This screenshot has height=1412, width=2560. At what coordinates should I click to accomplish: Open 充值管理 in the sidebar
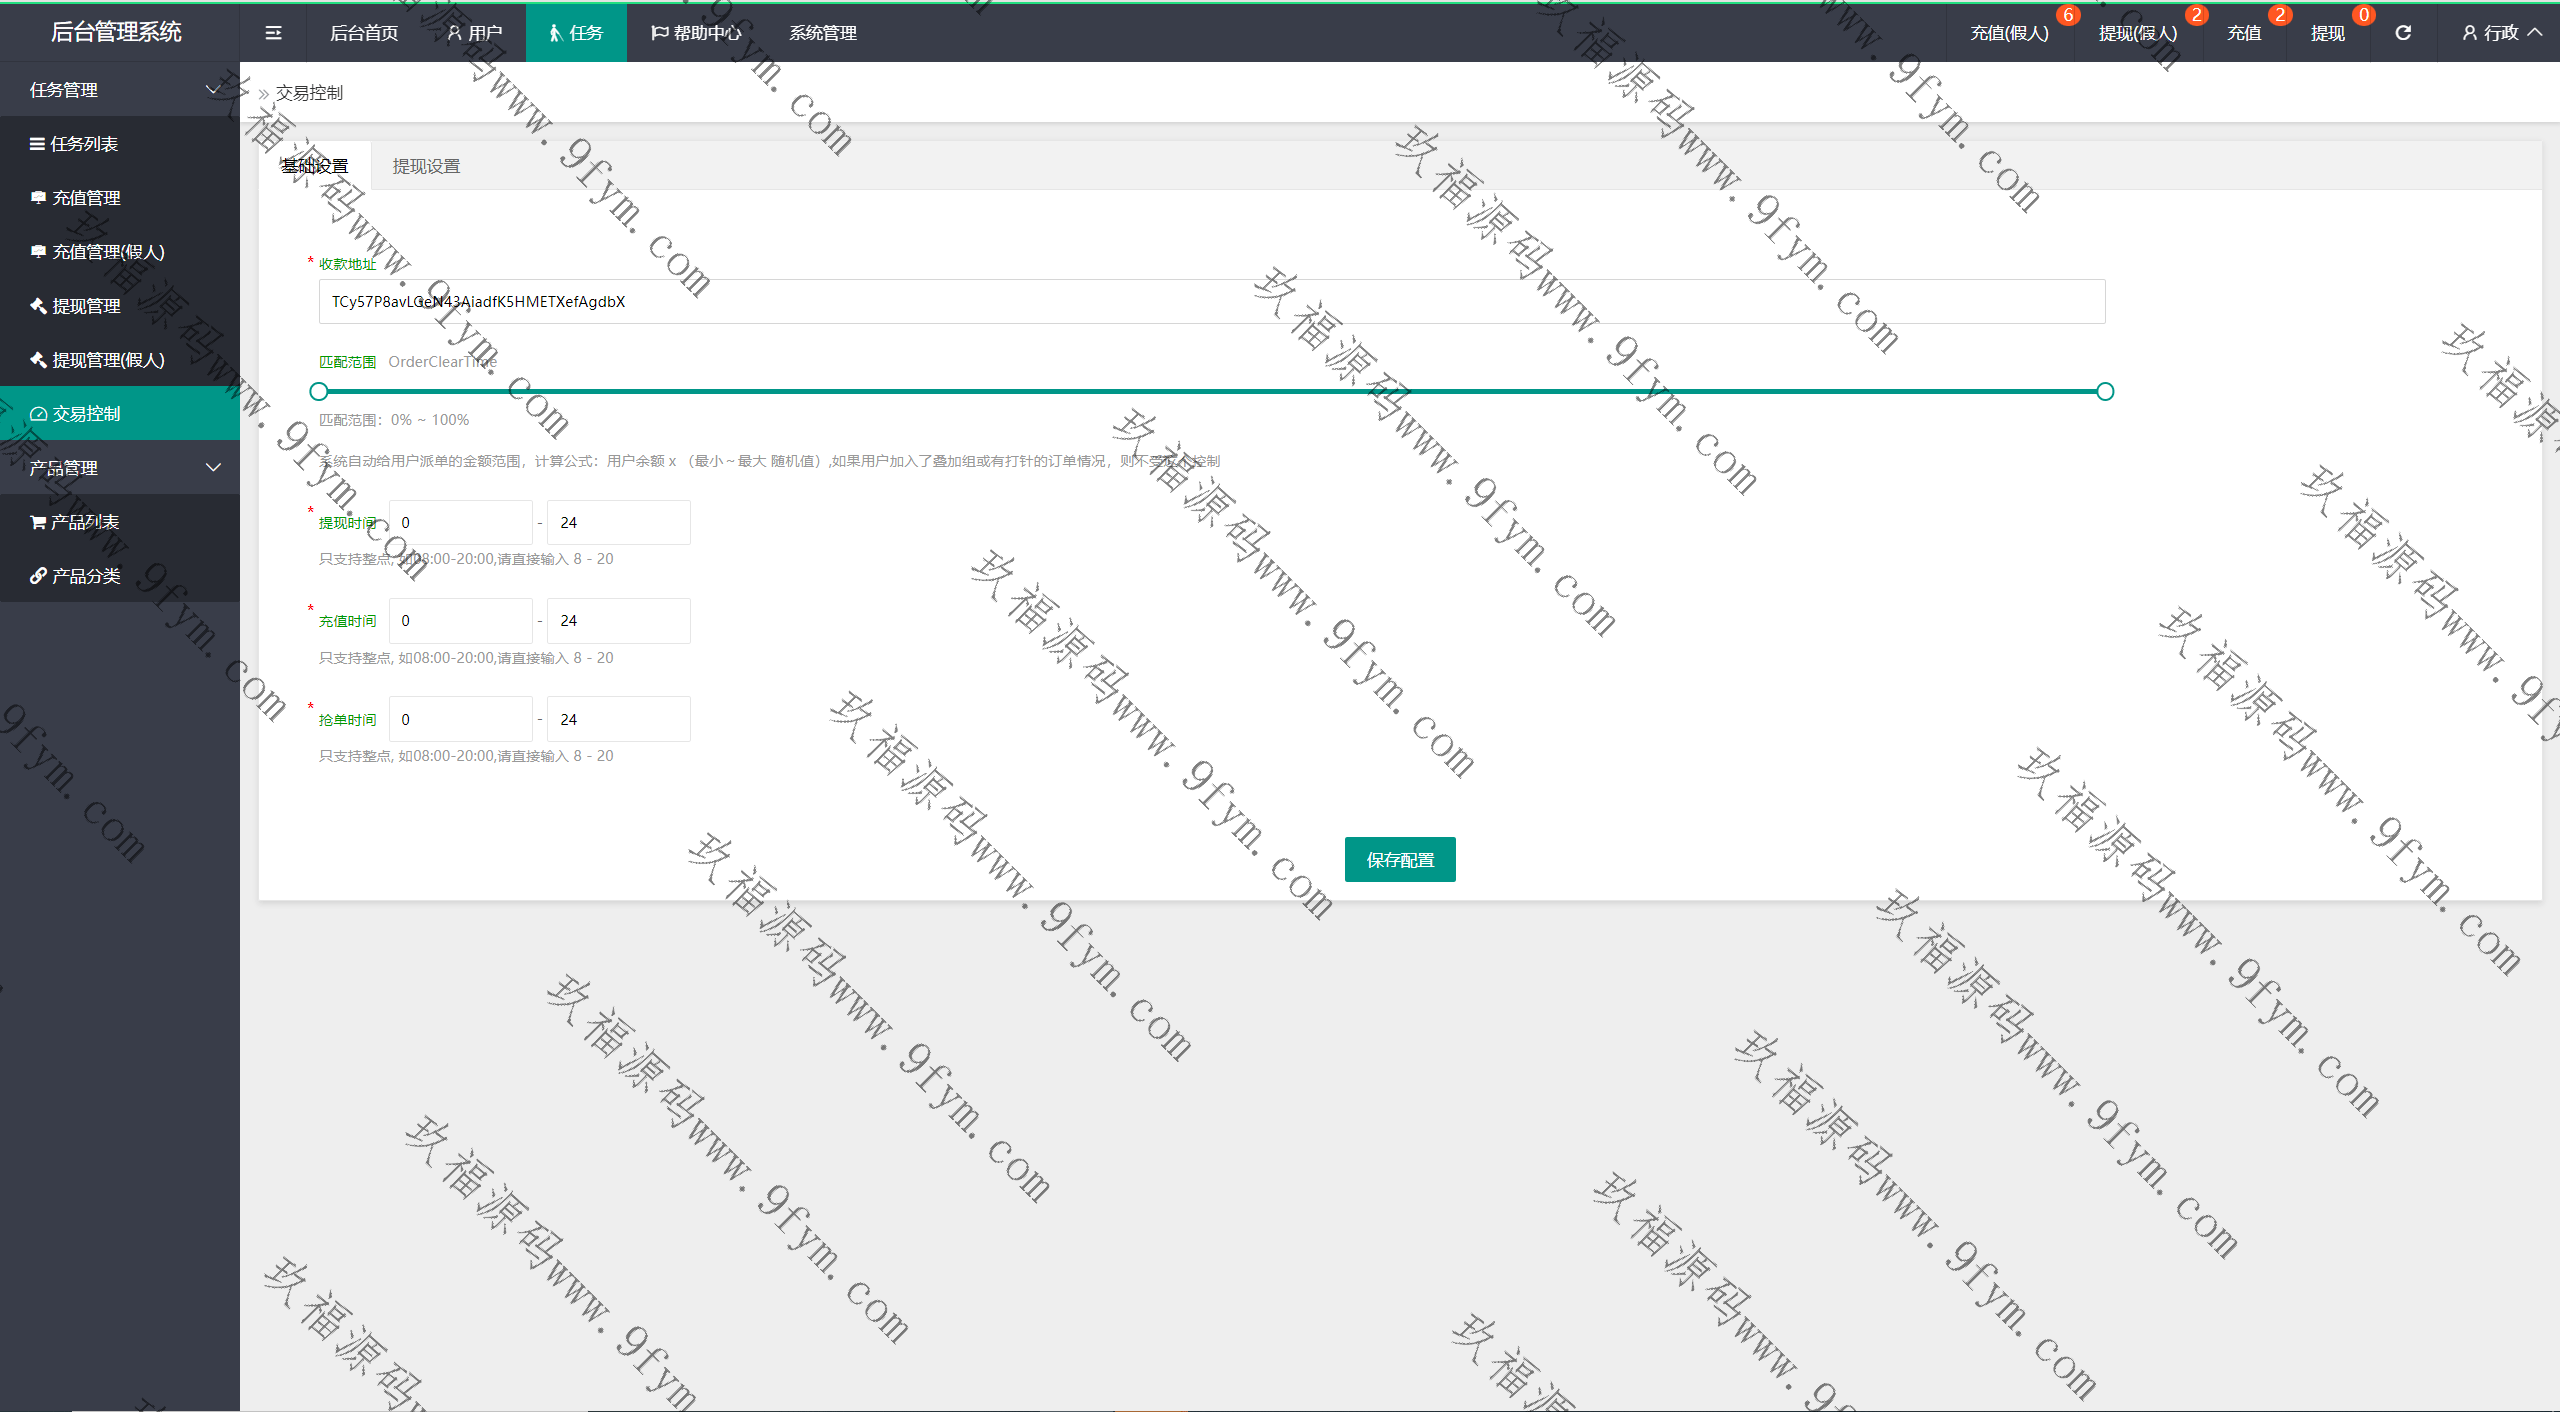(x=86, y=198)
